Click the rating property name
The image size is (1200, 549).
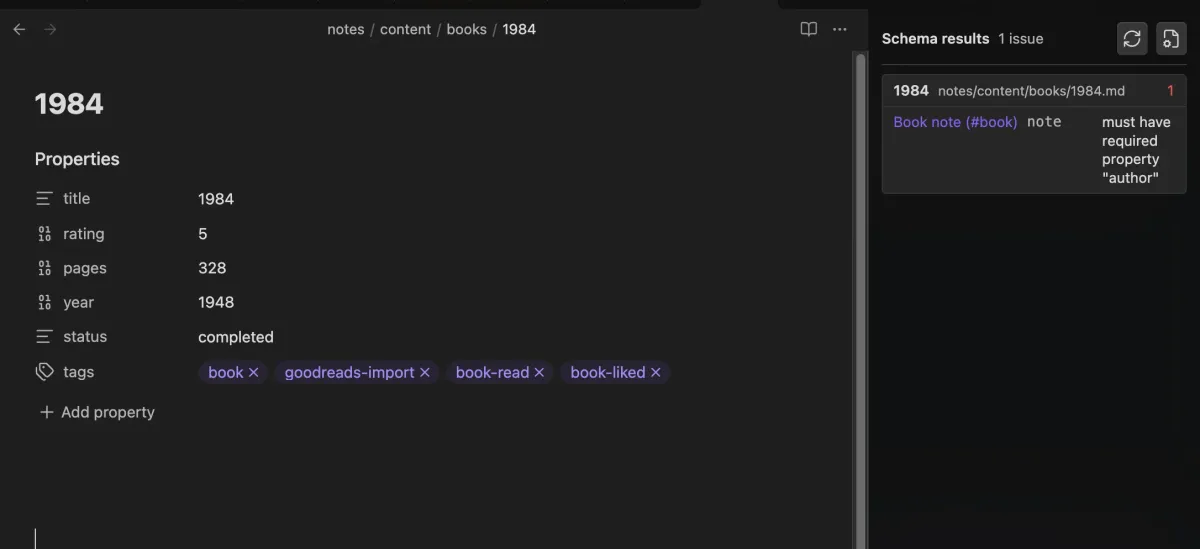click(x=83, y=234)
